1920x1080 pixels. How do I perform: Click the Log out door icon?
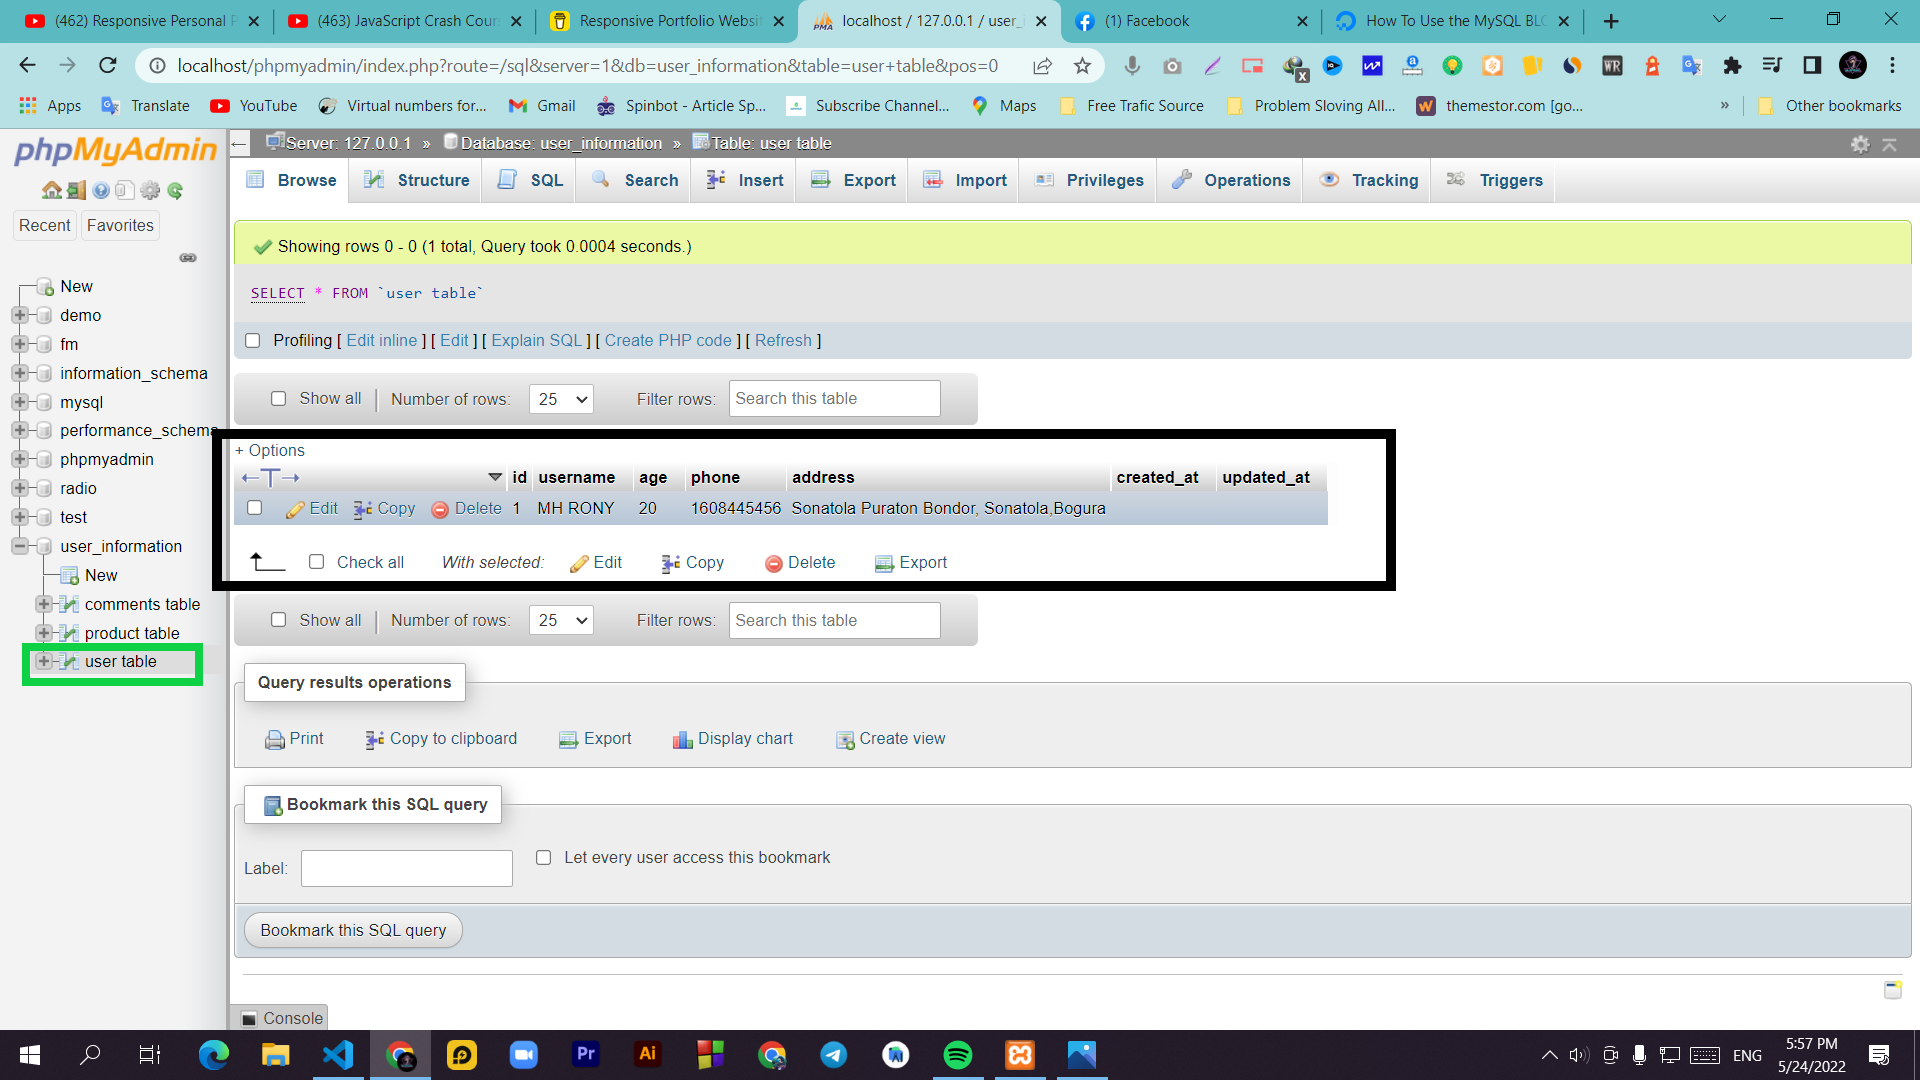coord(76,190)
